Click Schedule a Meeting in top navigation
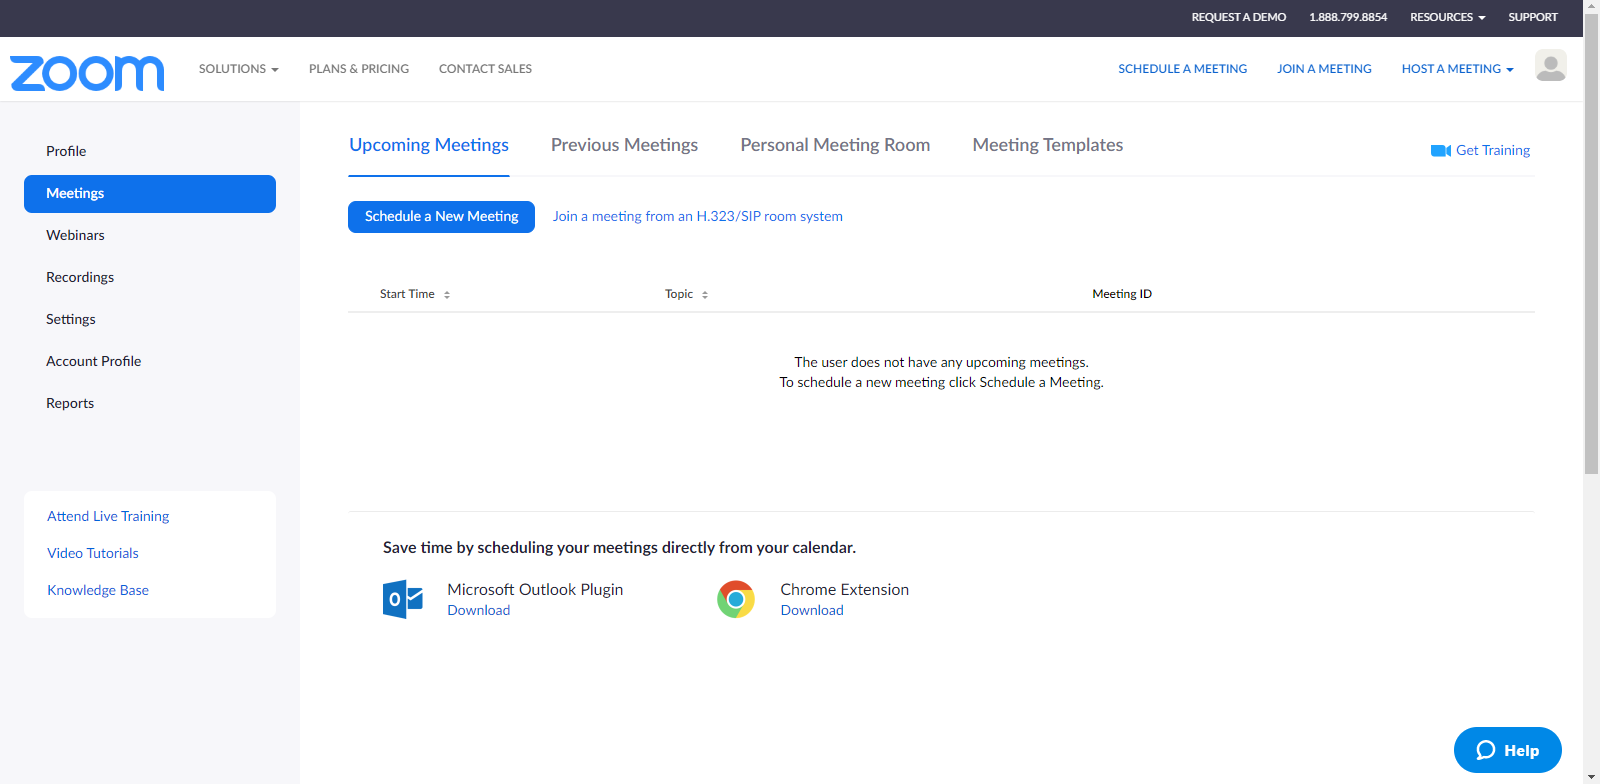 (x=1183, y=69)
